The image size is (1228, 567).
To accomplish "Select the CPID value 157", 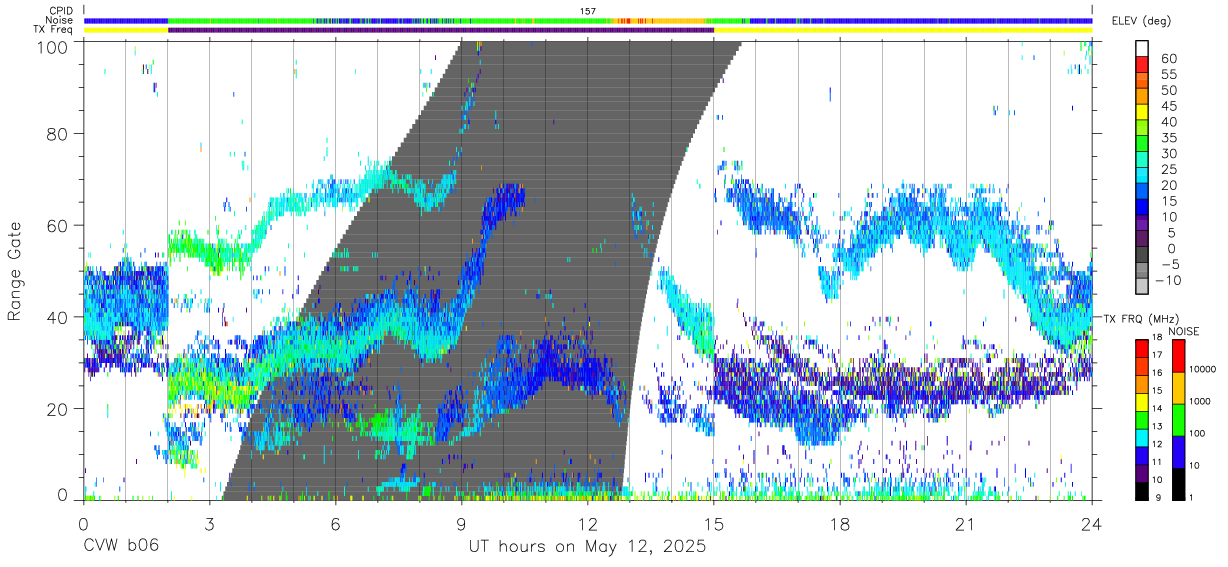I will [588, 10].
